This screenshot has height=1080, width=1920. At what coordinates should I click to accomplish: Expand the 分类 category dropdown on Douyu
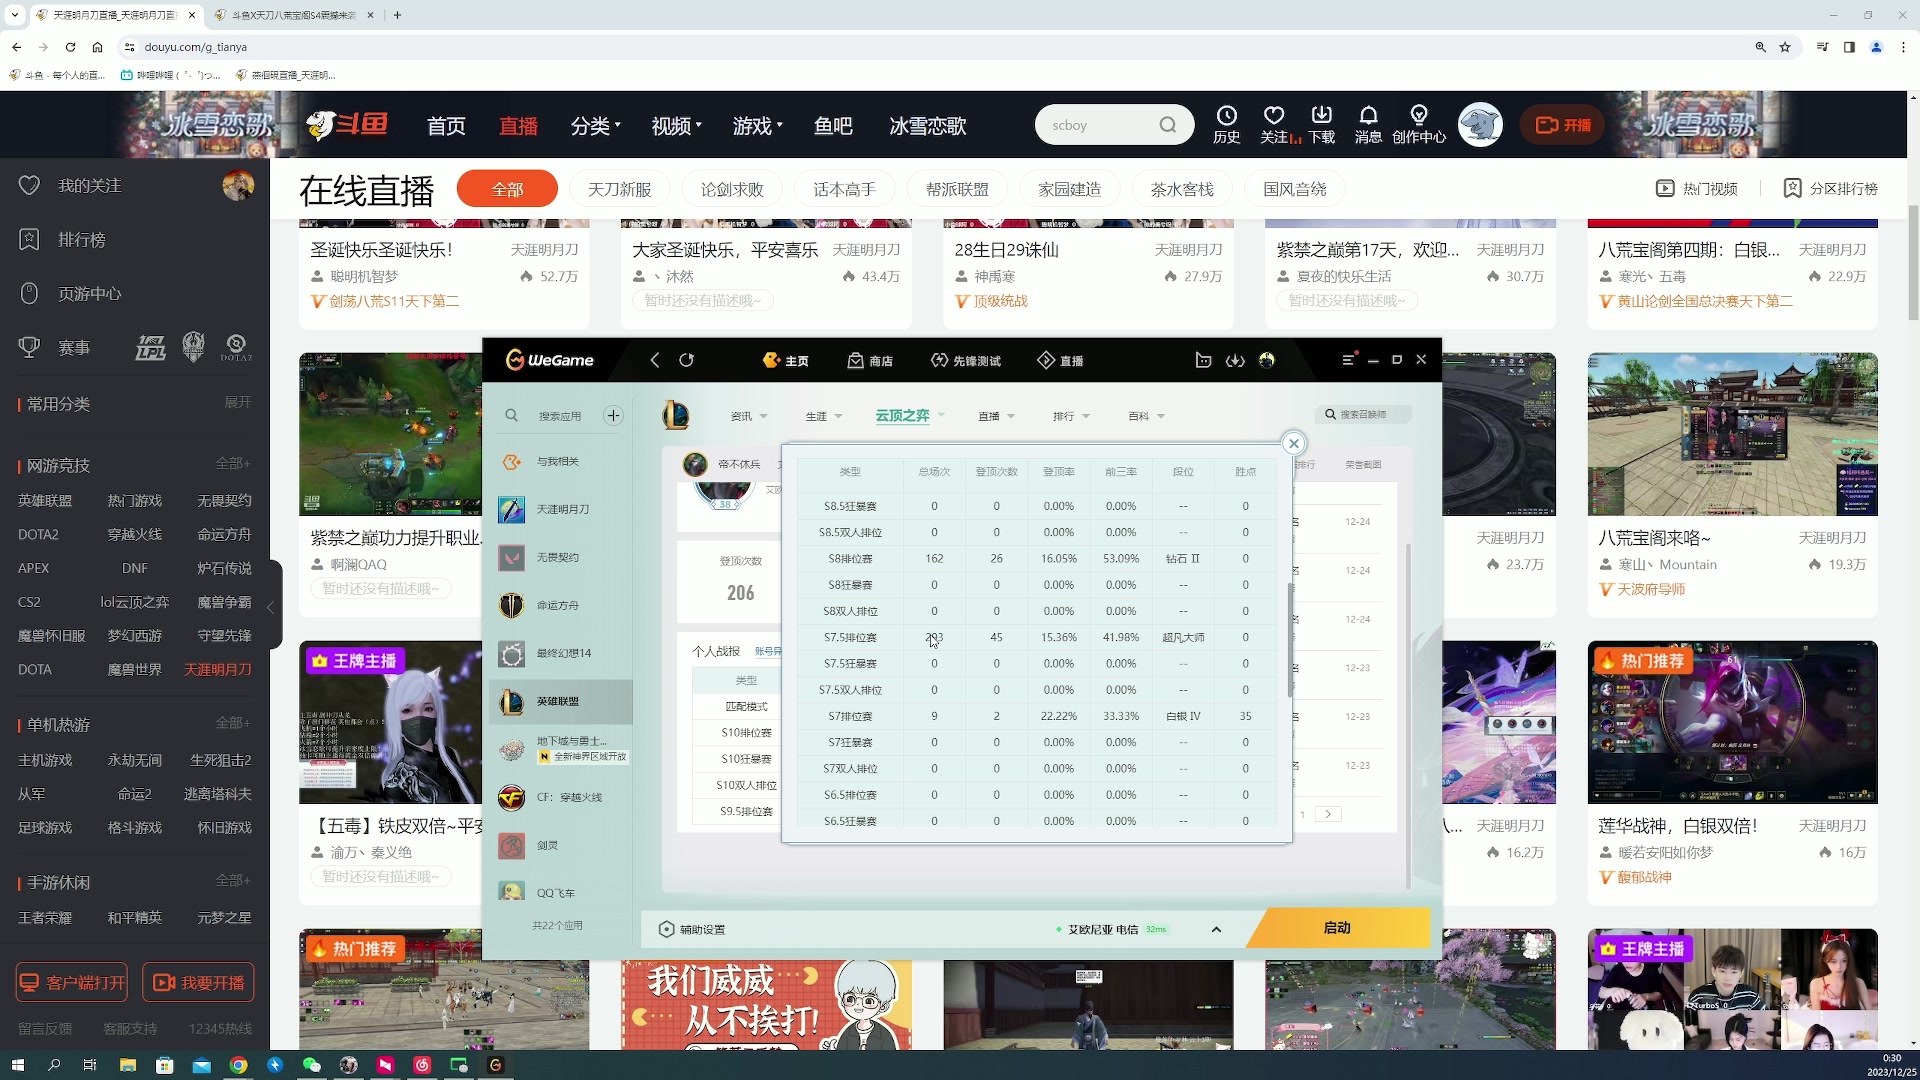point(595,125)
